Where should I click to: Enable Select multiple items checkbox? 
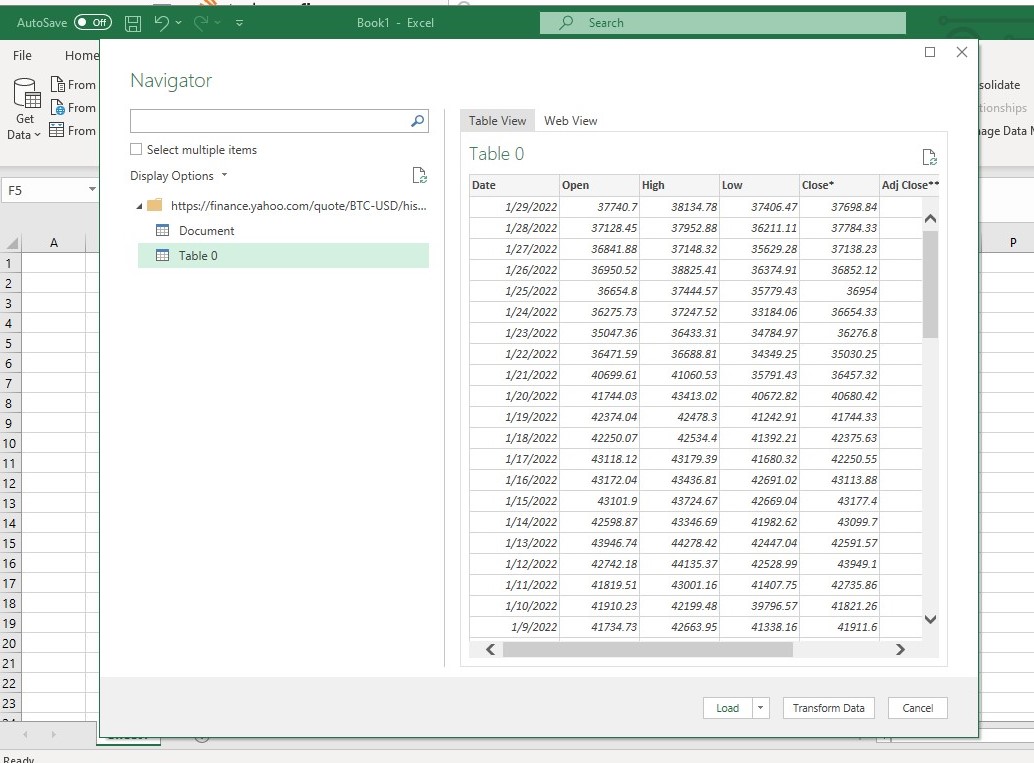click(x=136, y=149)
